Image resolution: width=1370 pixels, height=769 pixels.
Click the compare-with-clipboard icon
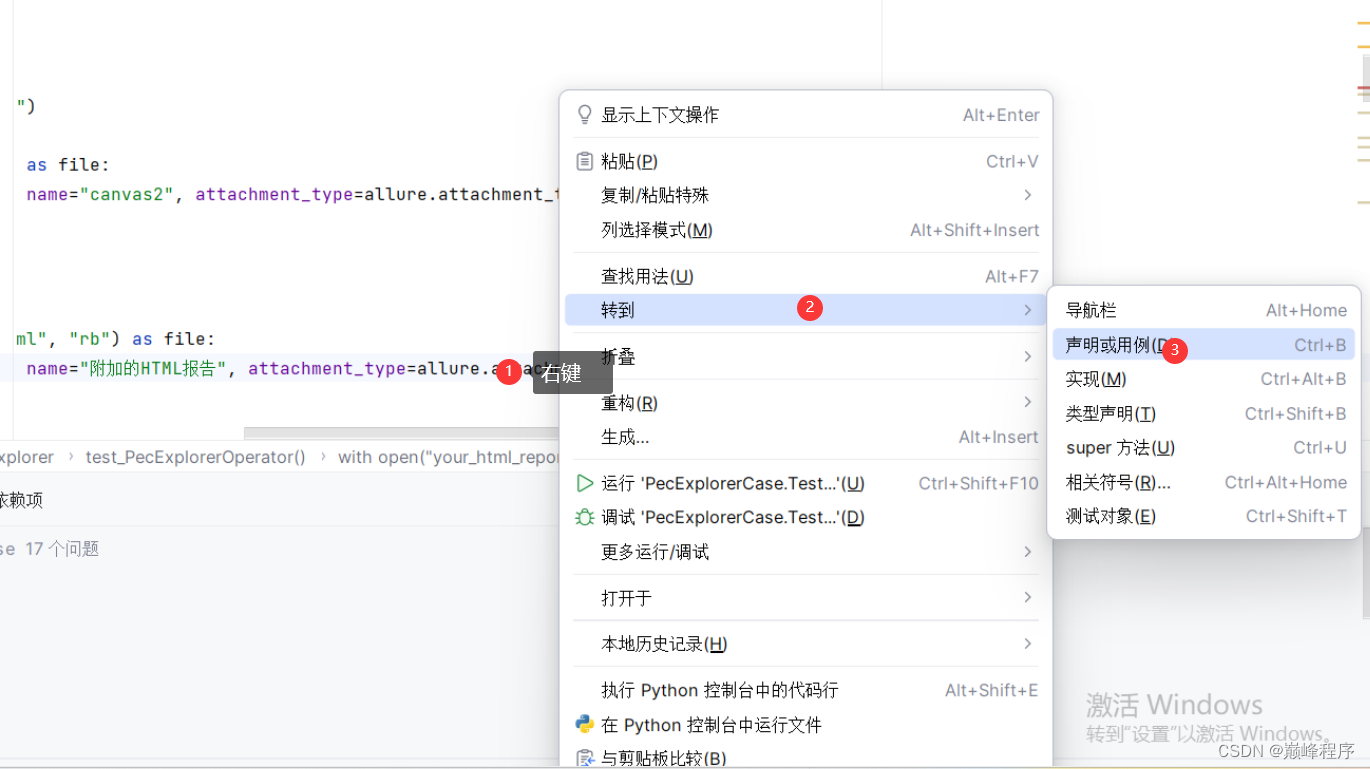click(585, 758)
